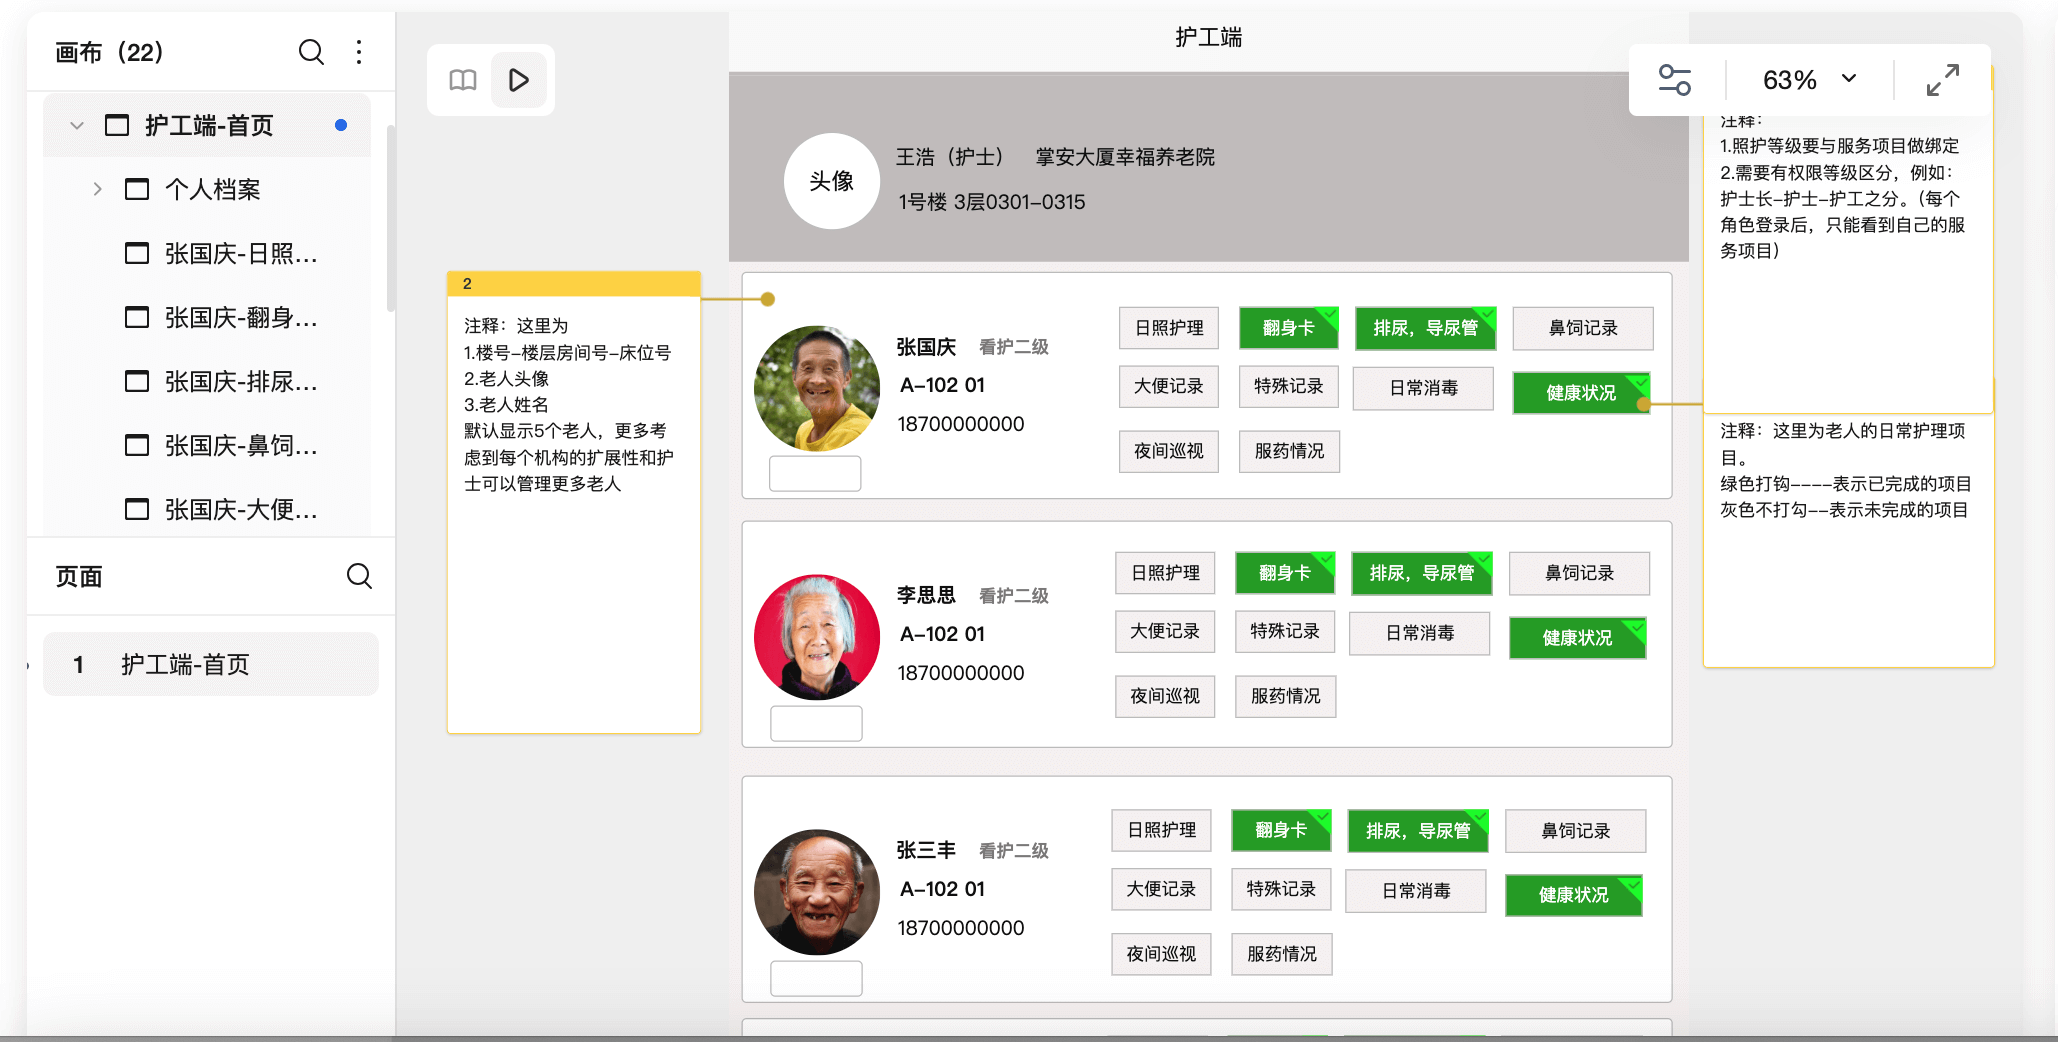
Task: Select page 1 护工端-首页 in pages list
Action: (x=210, y=664)
